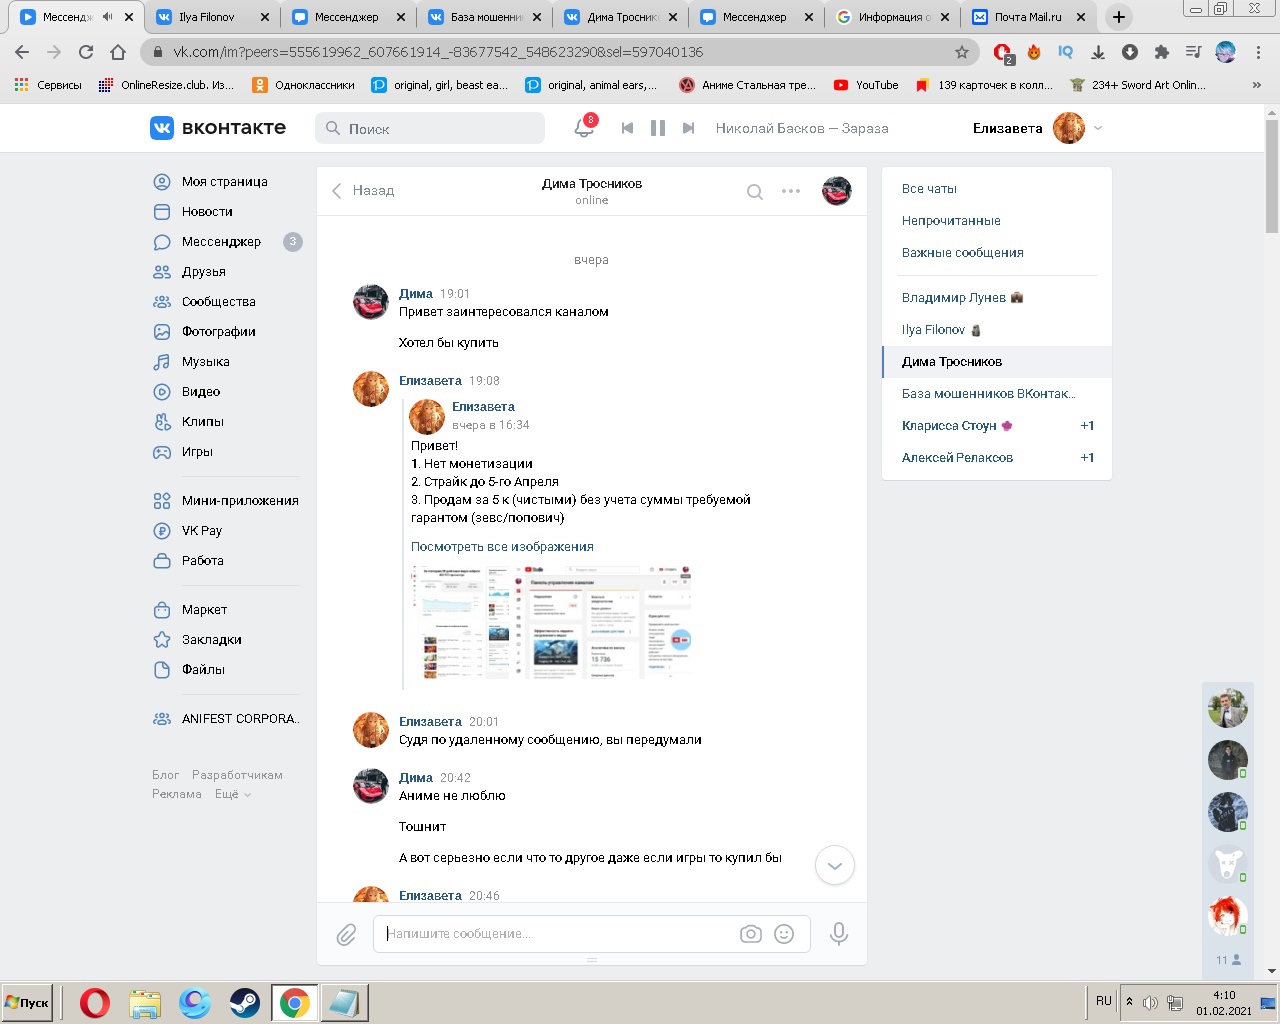The image size is (1280, 1024).
Task: Start voice message with microphone icon
Action: tap(839, 934)
